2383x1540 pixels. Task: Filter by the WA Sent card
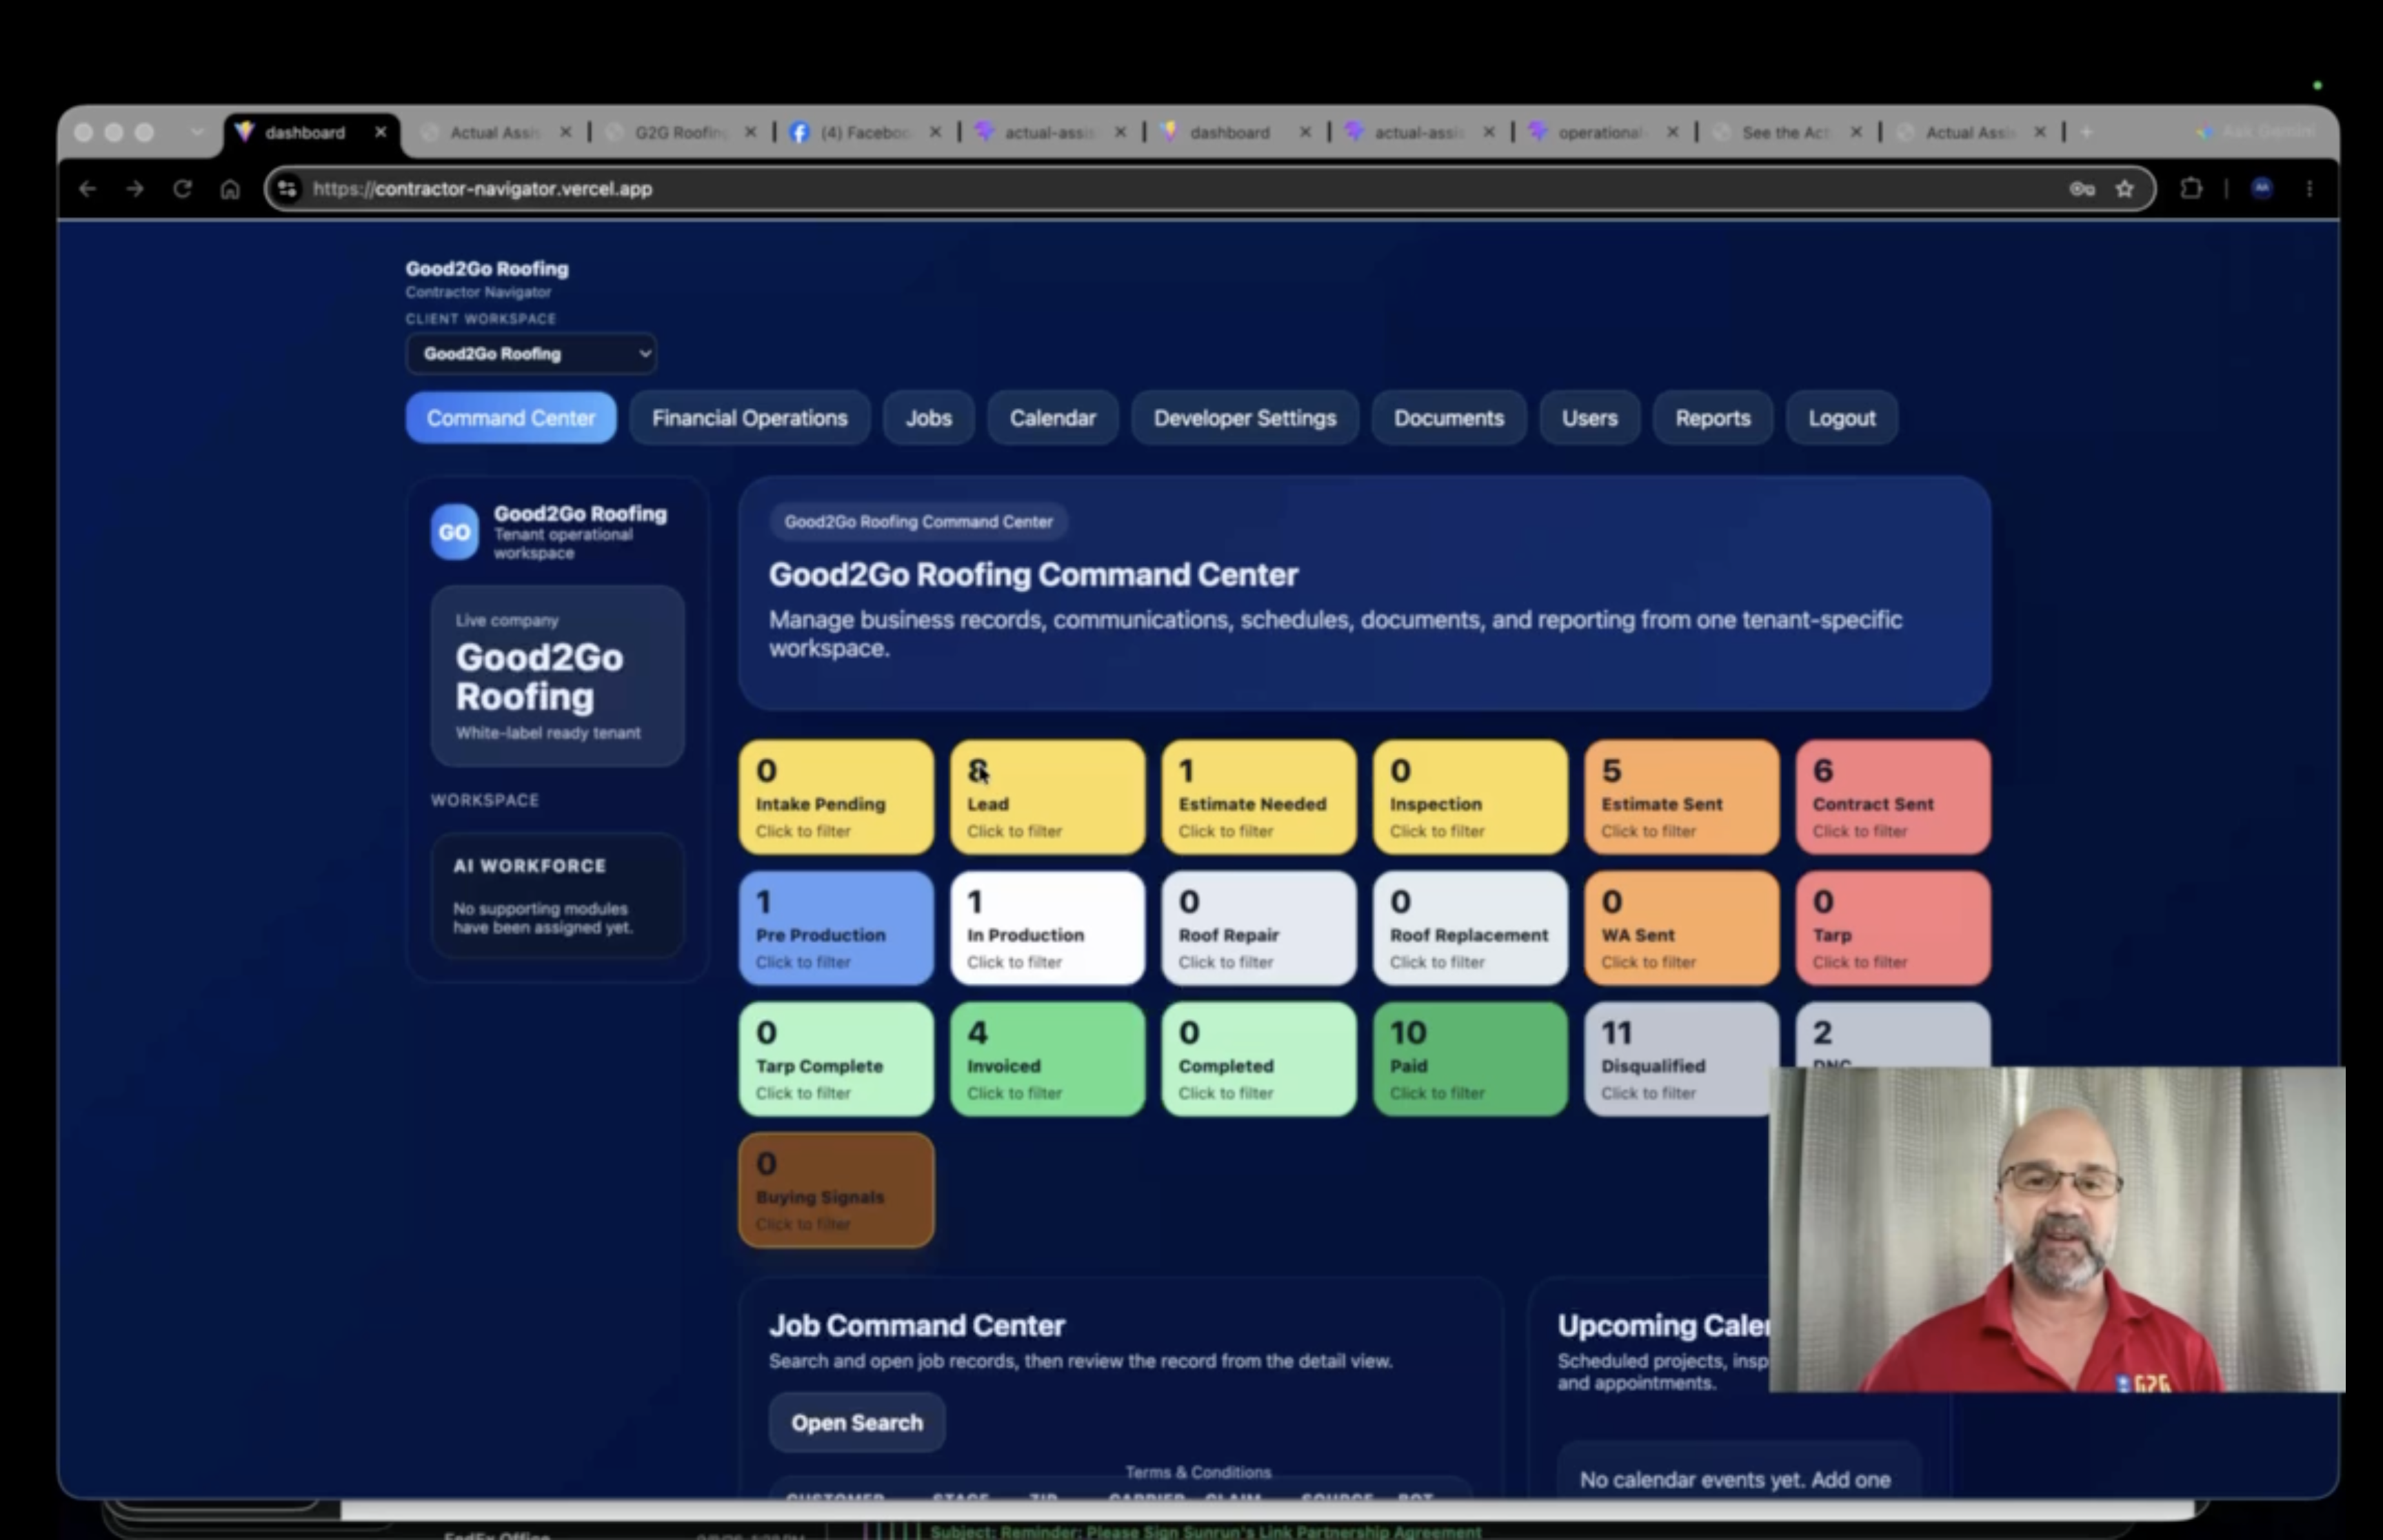[1682, 928]
